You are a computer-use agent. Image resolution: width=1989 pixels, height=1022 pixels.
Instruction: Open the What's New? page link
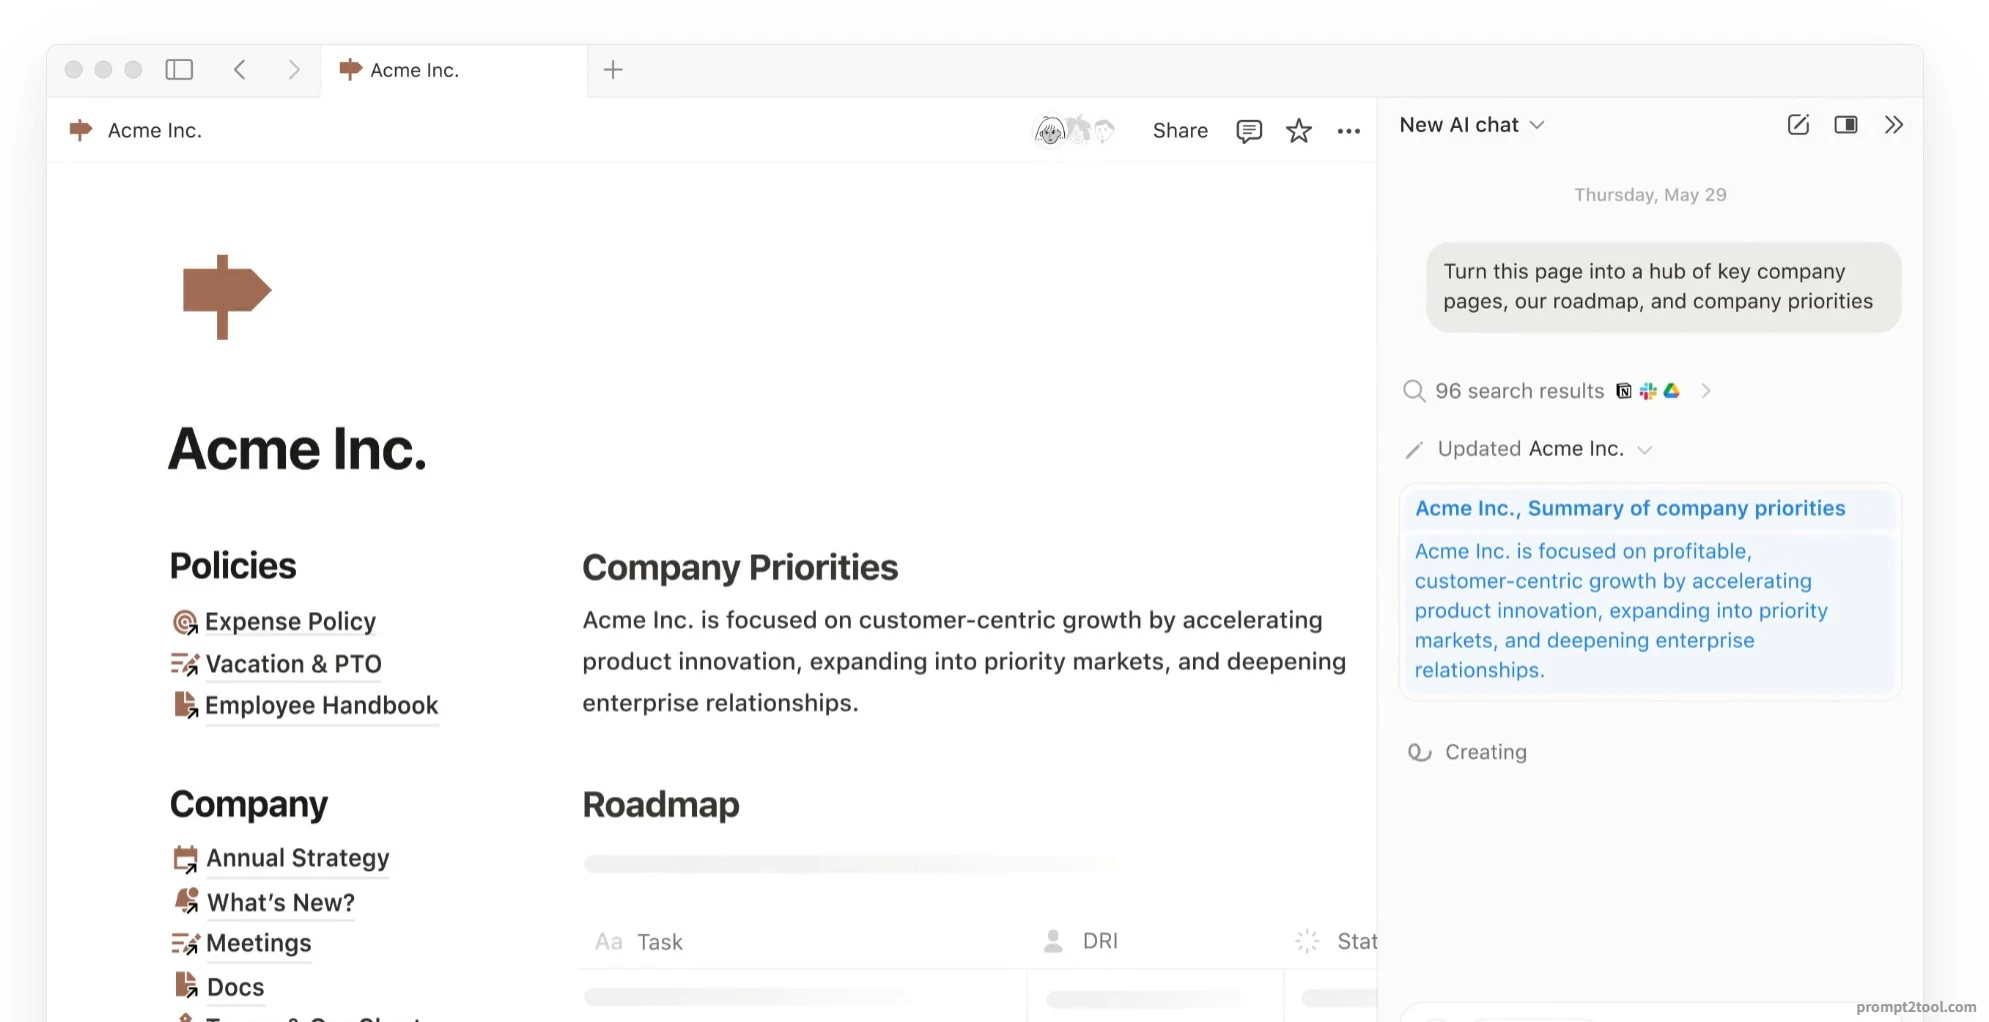click(x=281, y=903)
